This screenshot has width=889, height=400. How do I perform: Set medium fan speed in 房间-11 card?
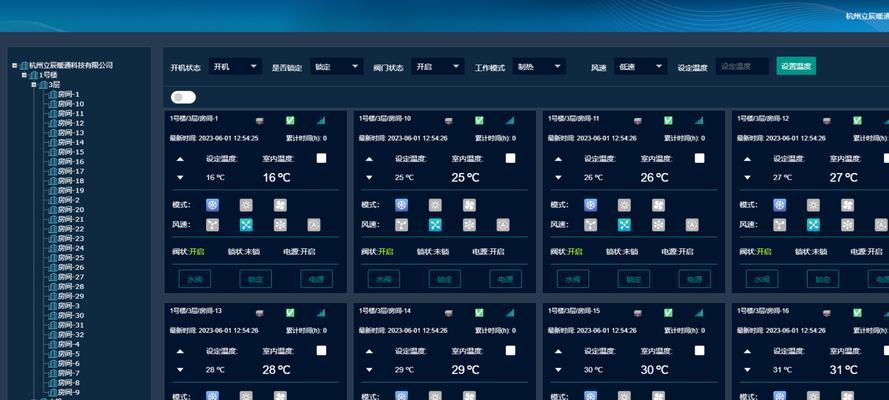[x=625, y=225]
